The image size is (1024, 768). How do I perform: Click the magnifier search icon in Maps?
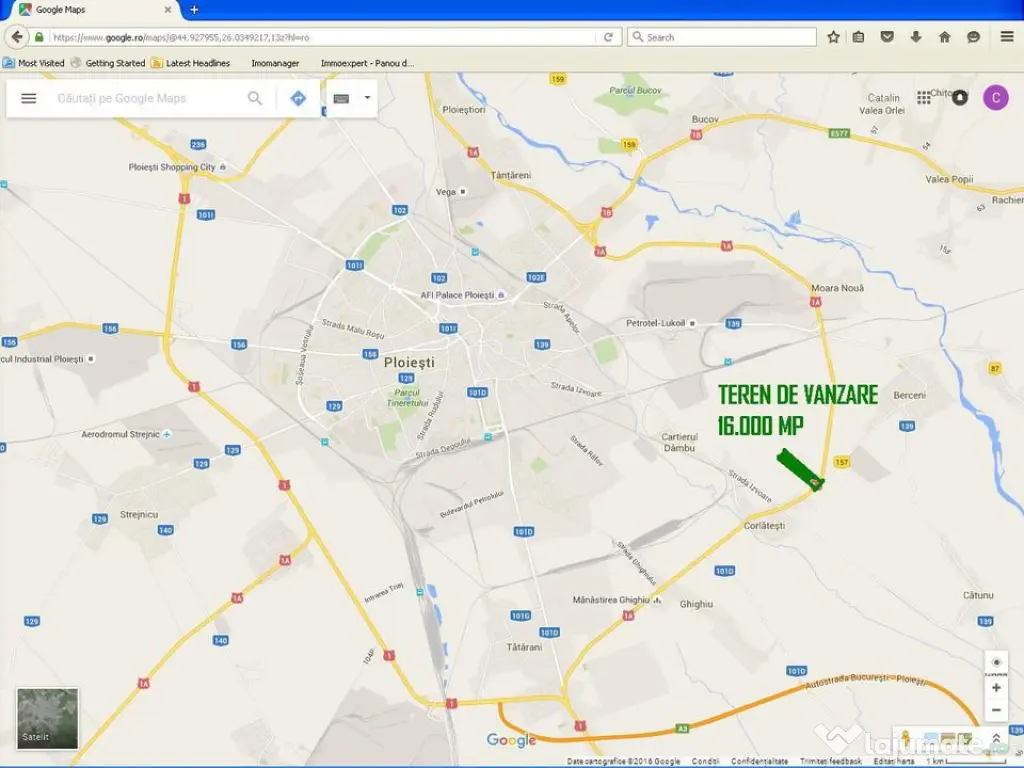point(255,98)
